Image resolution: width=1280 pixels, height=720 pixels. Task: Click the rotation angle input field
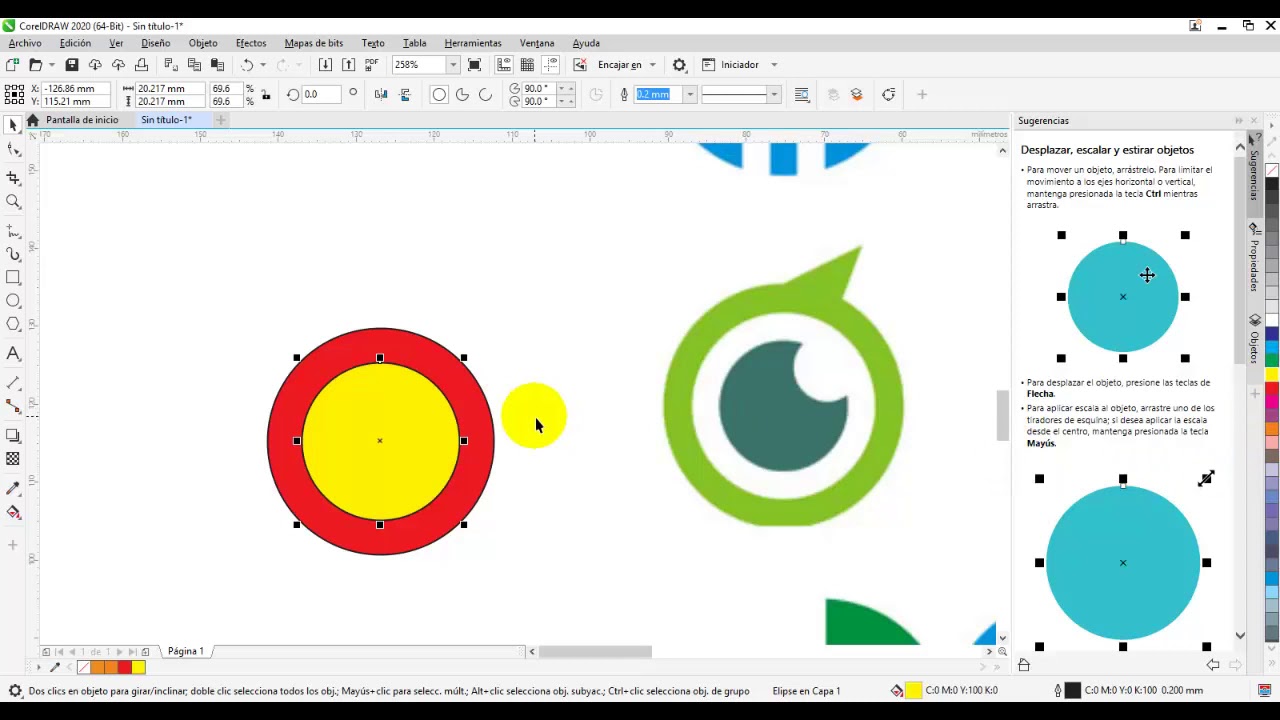pyautogui.click(x=322, y=95)
